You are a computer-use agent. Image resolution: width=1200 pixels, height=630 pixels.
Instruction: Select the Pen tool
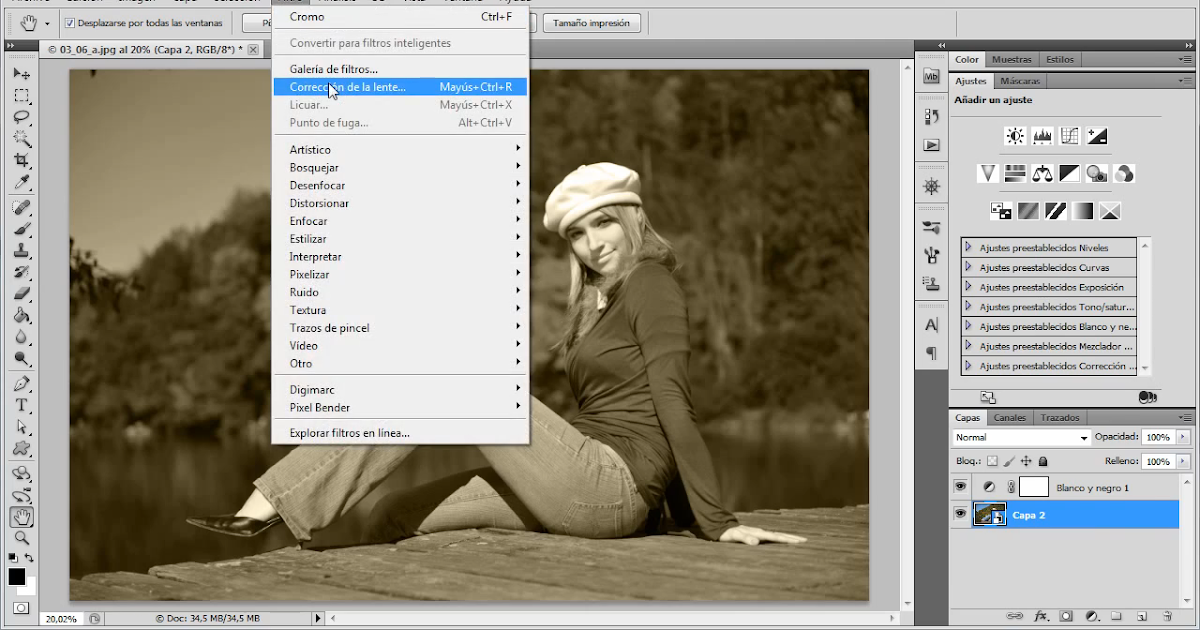(x=21, y=384)
